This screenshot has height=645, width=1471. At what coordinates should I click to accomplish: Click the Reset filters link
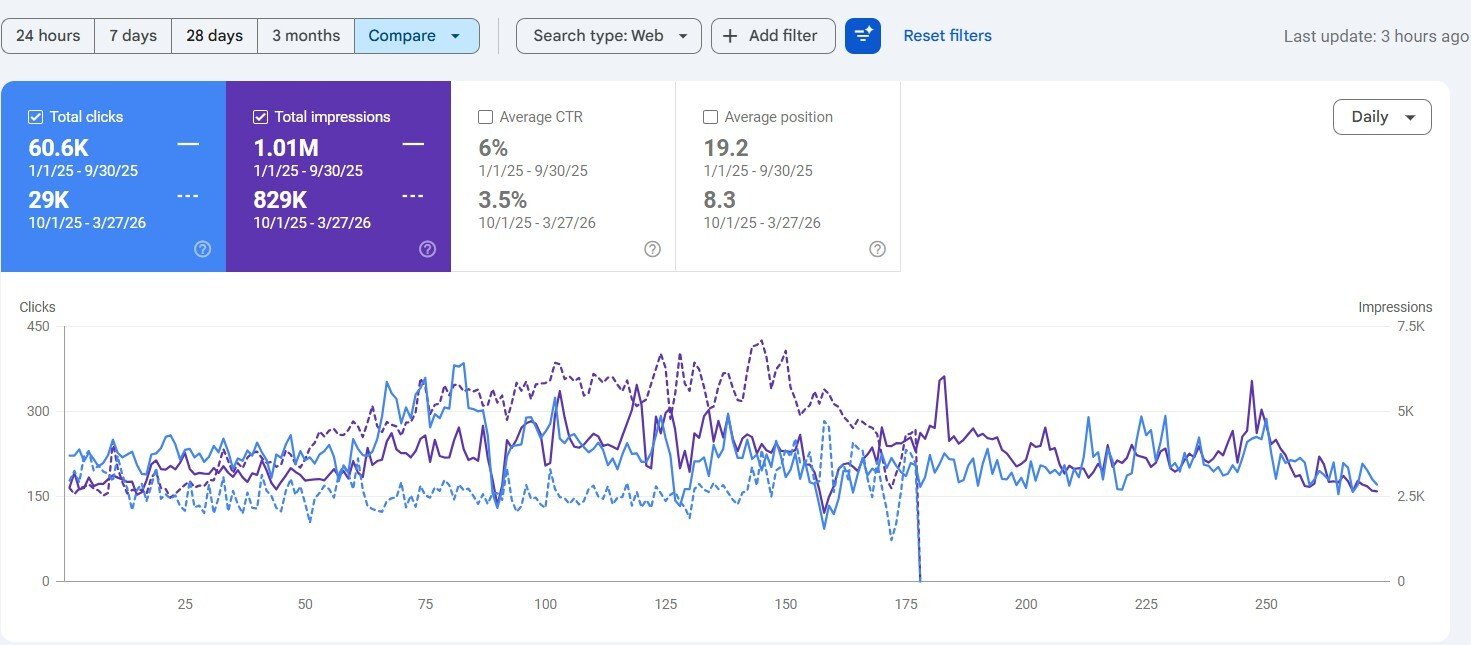947,36
